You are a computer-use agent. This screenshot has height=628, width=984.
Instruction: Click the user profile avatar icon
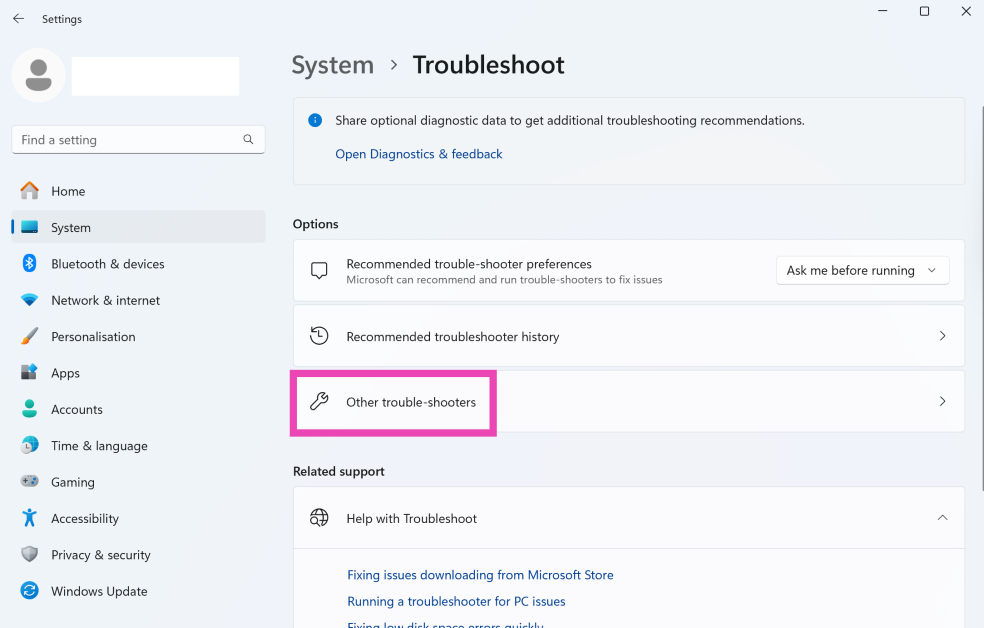[39, 76]
